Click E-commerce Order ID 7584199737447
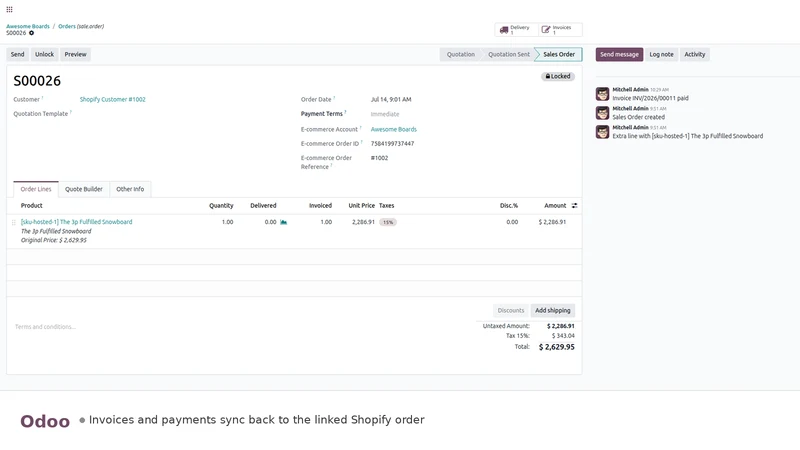This screenshot has height=450, width=800. 392,144
